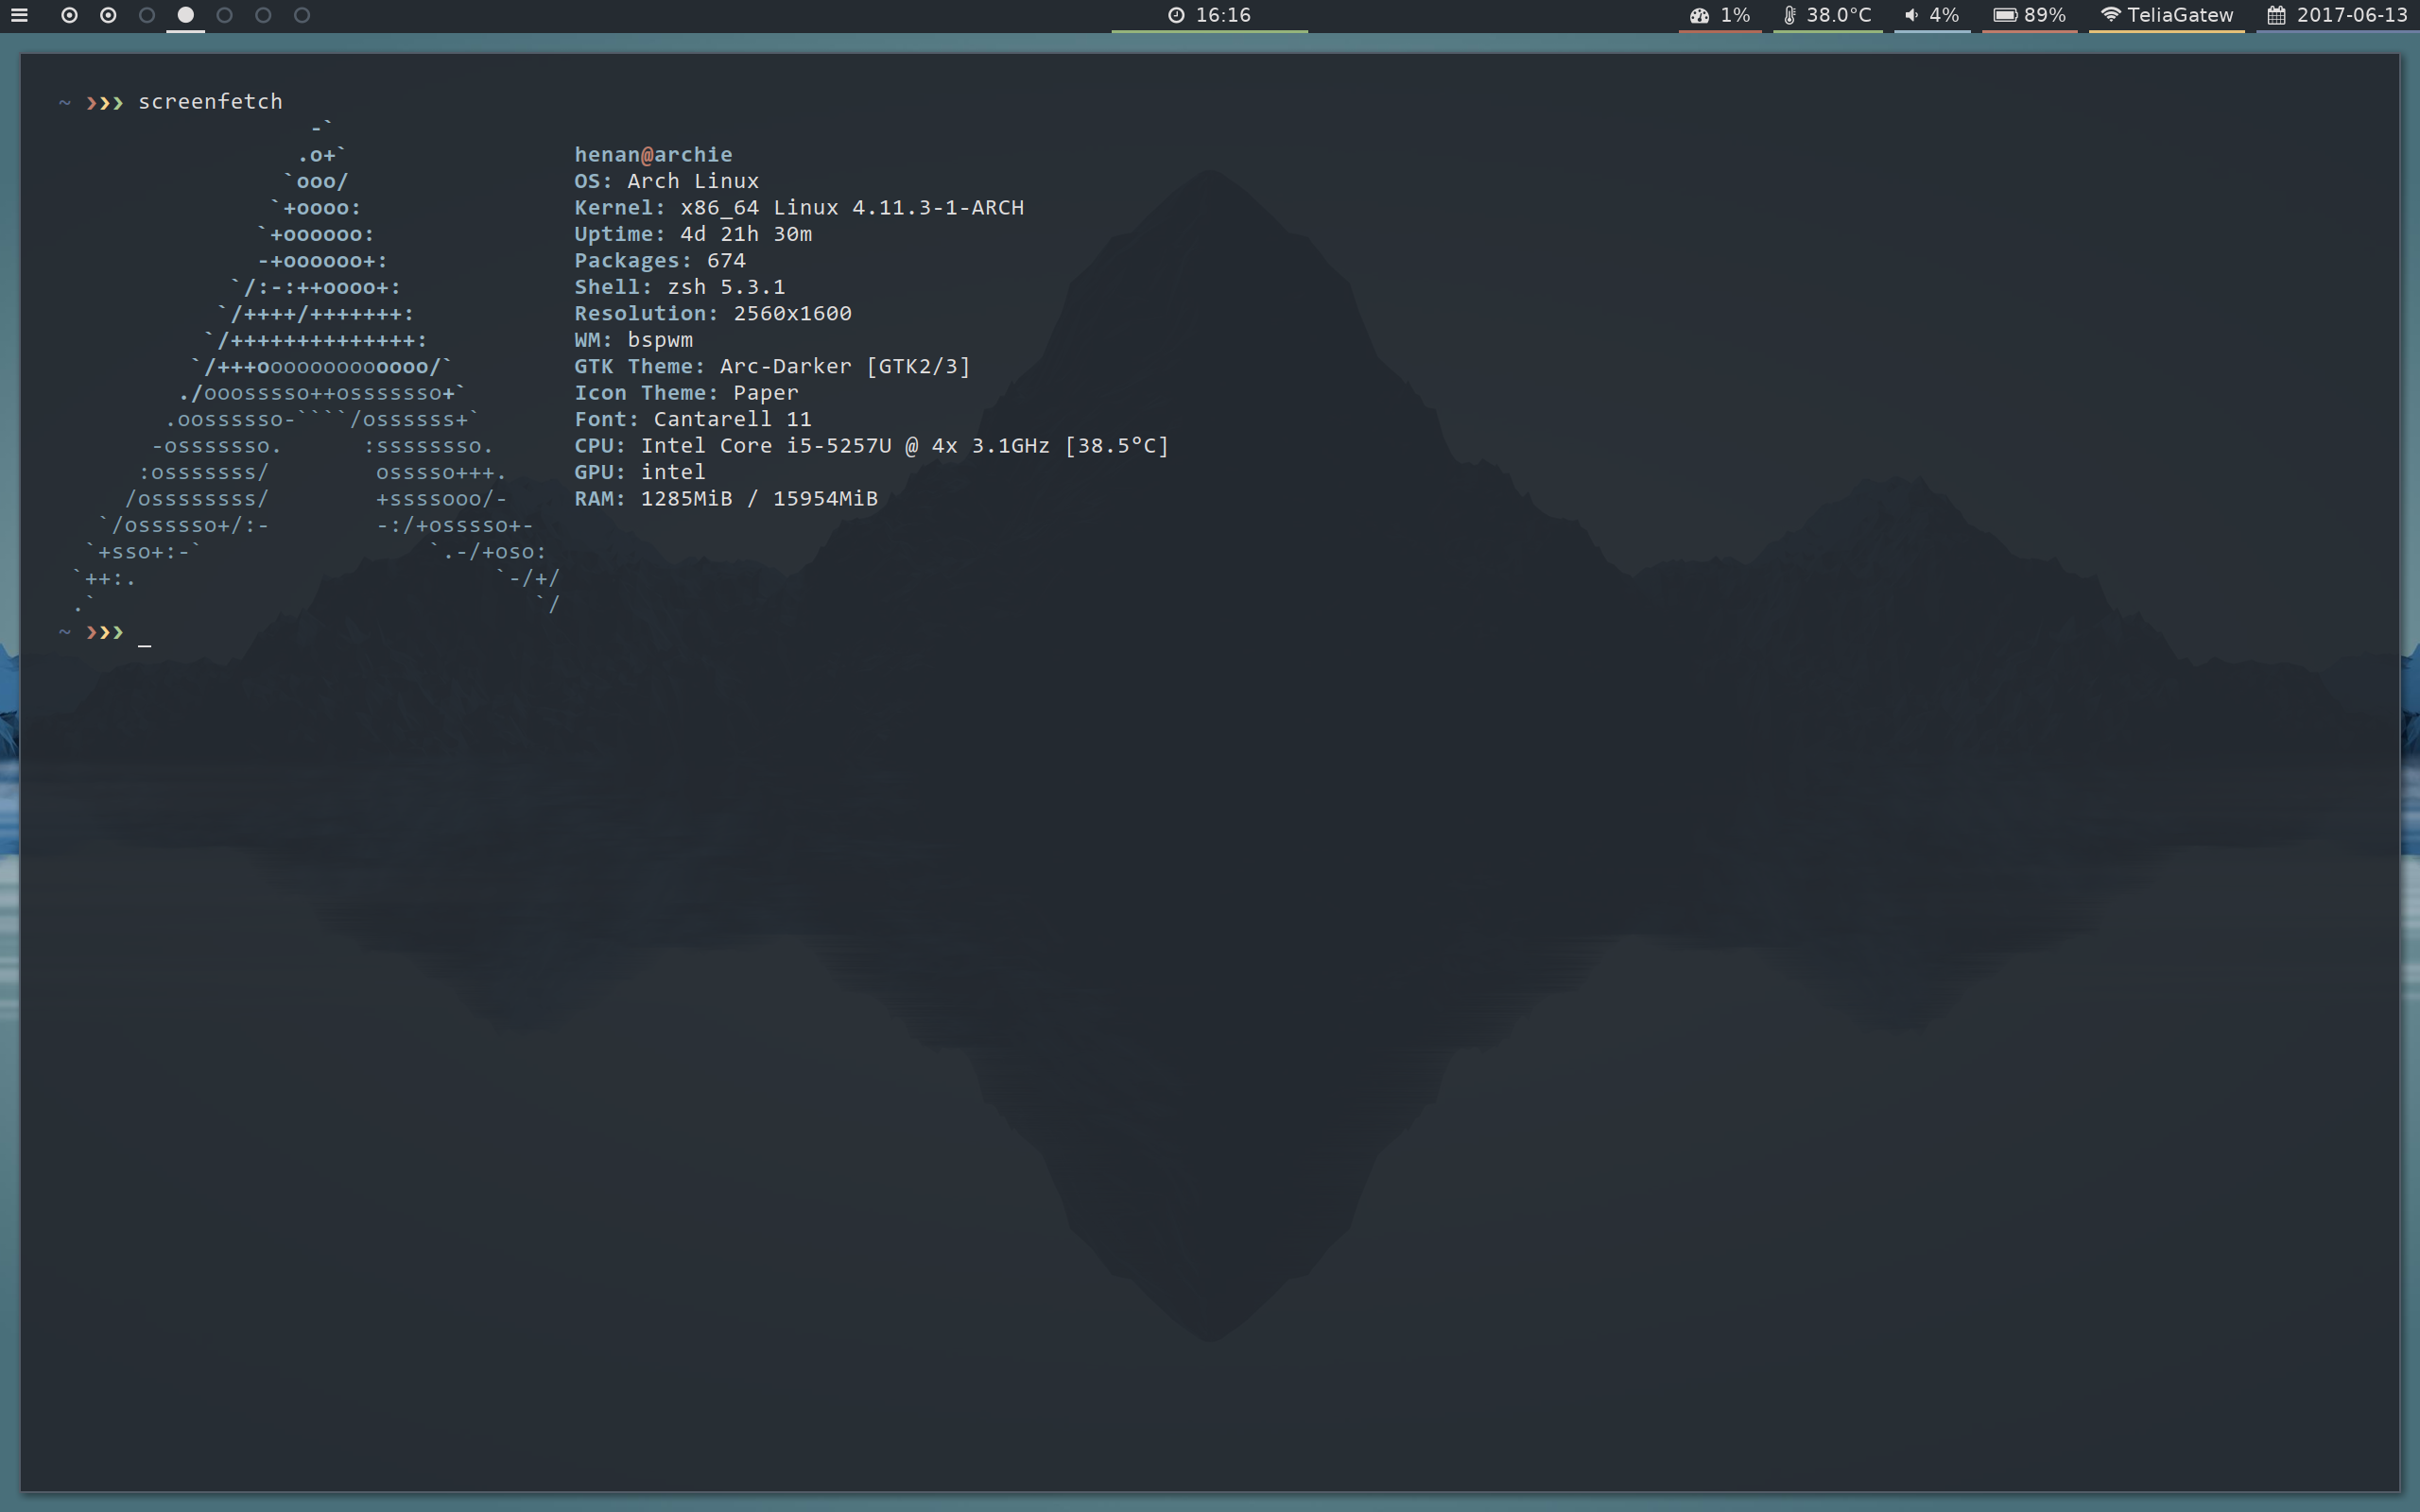Click the OS: Arch Linux line

(666, 181)
